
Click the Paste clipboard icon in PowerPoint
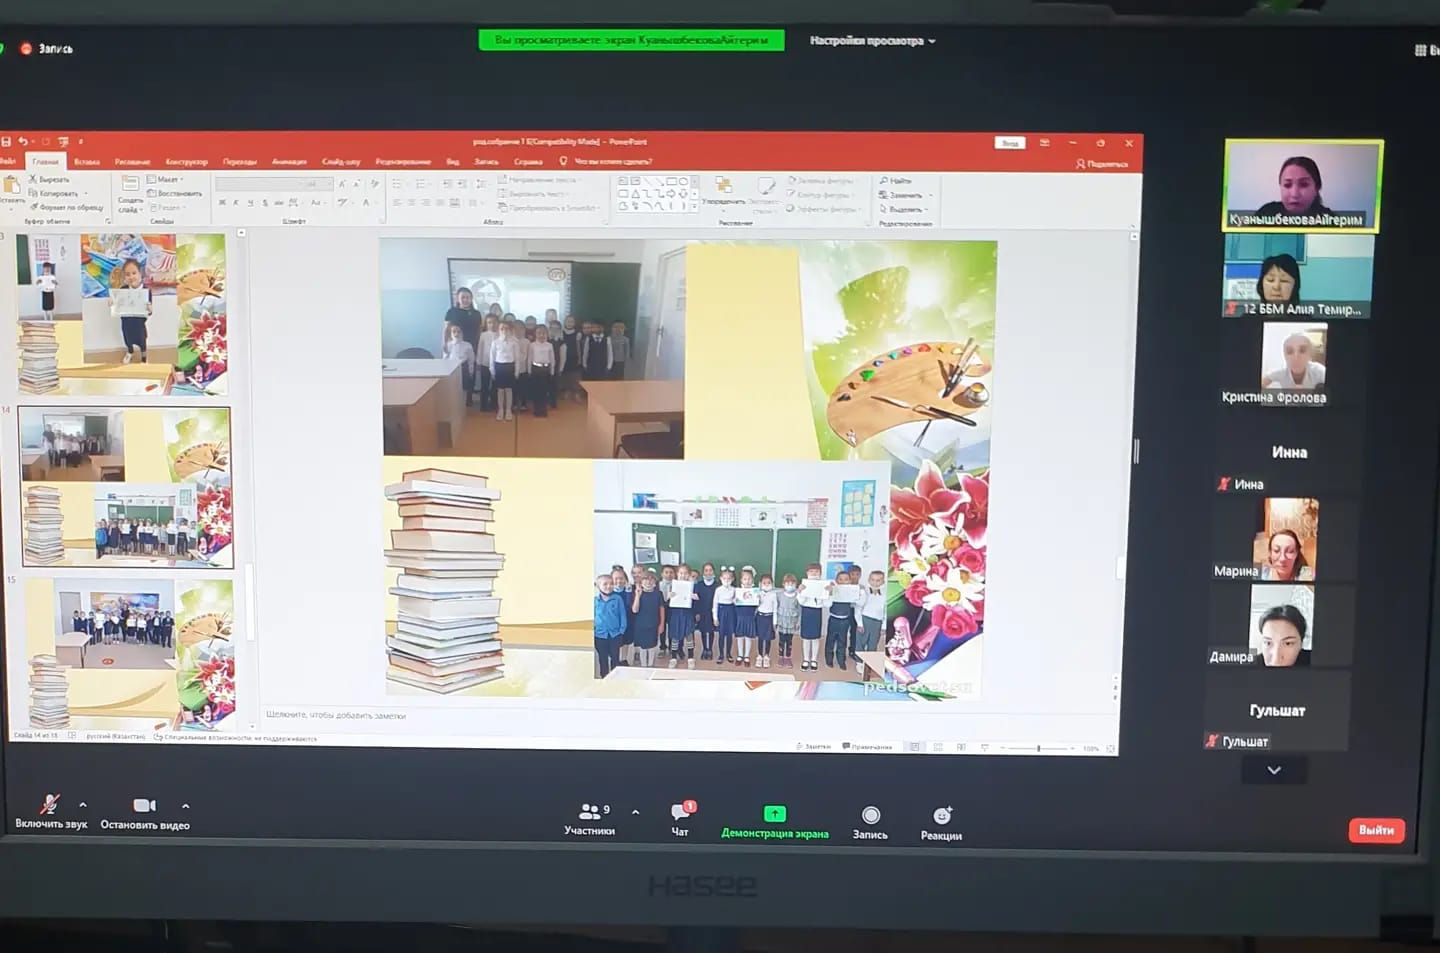[x=12, y=186]
